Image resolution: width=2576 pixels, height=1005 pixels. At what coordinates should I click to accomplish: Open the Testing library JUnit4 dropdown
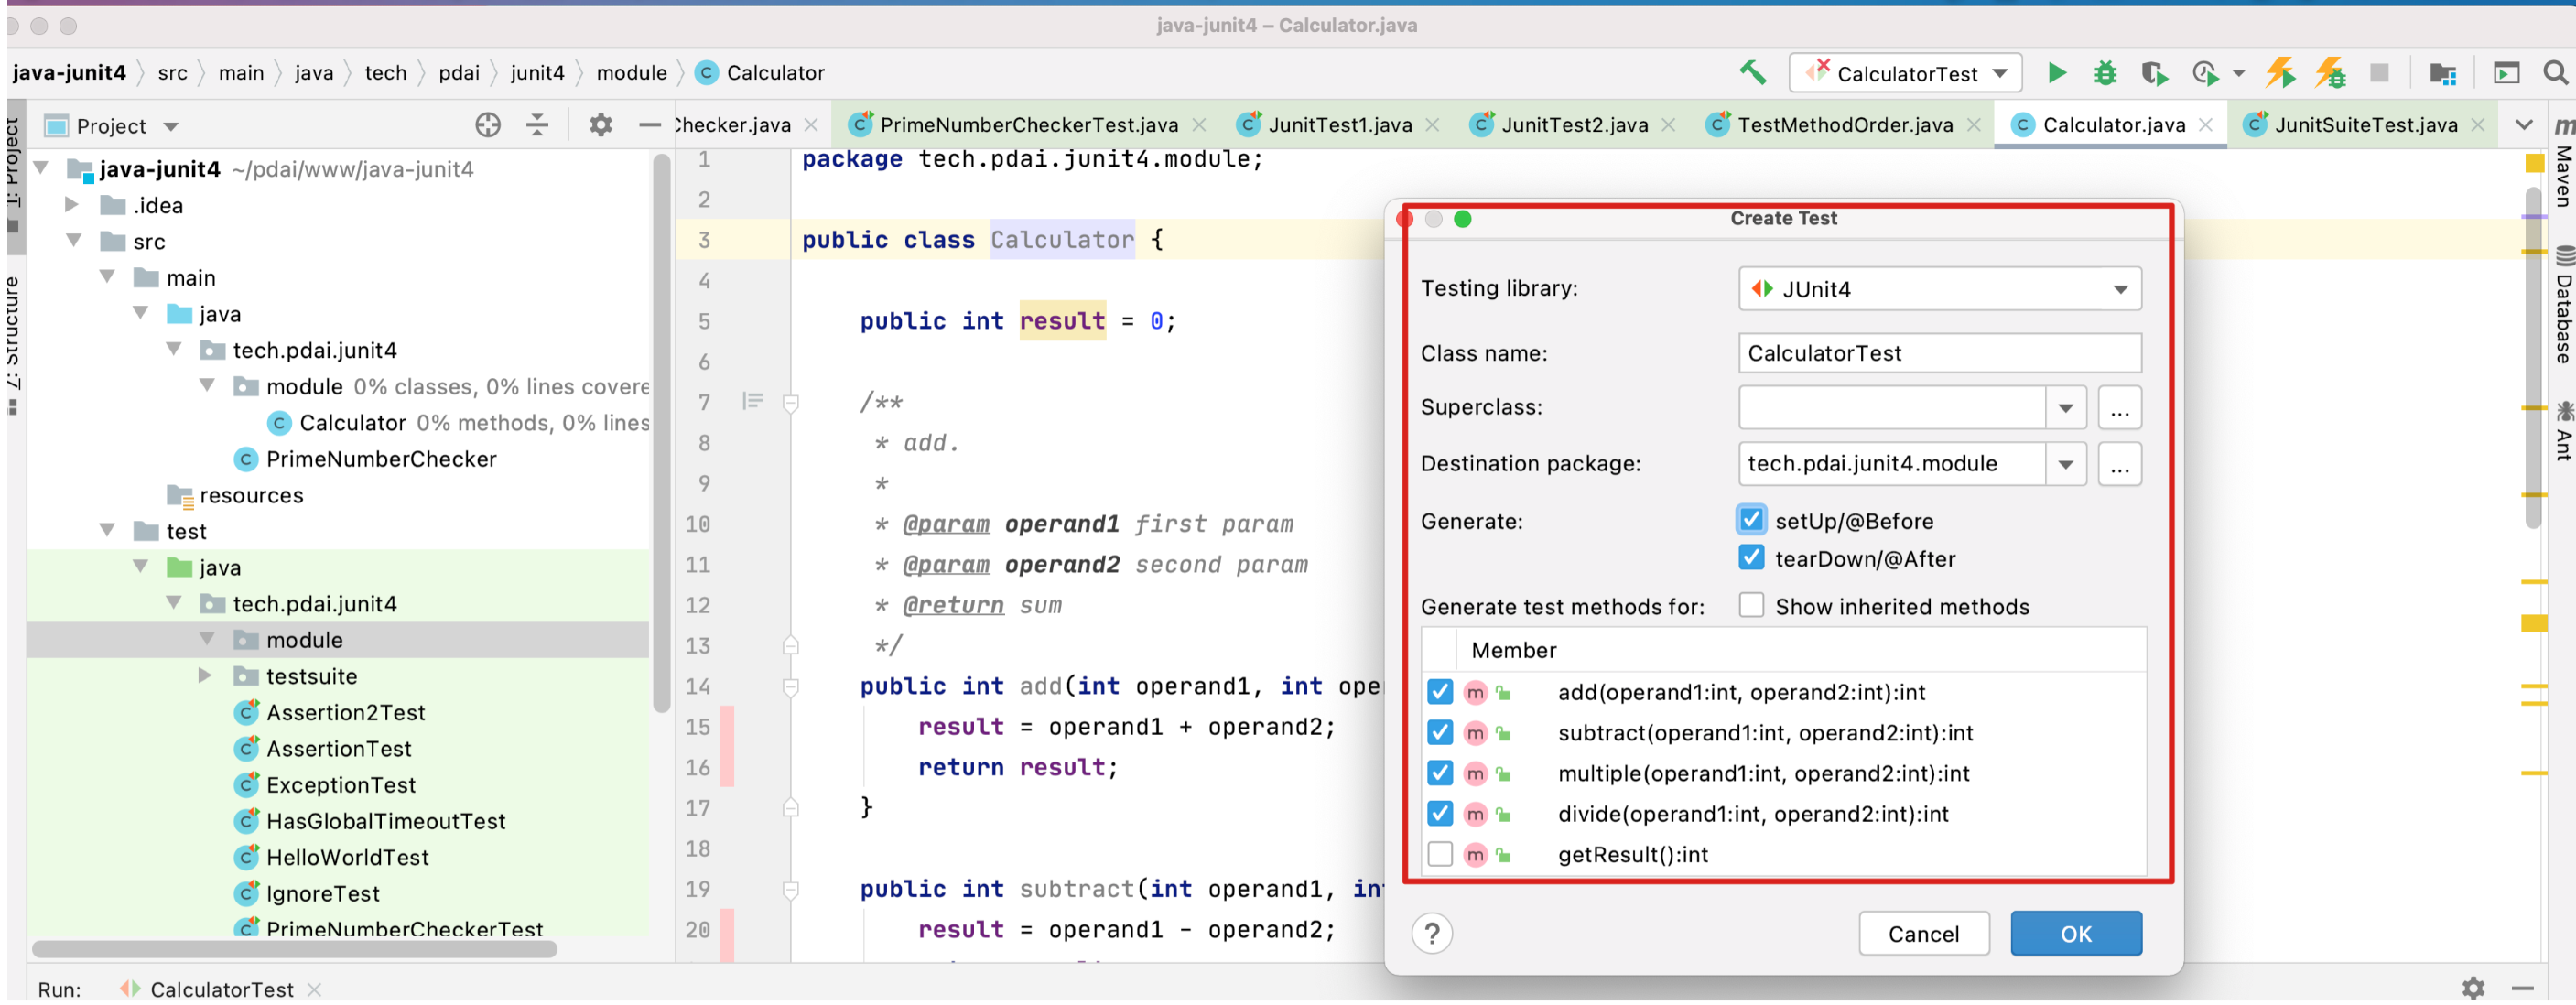pos(1939,289)
